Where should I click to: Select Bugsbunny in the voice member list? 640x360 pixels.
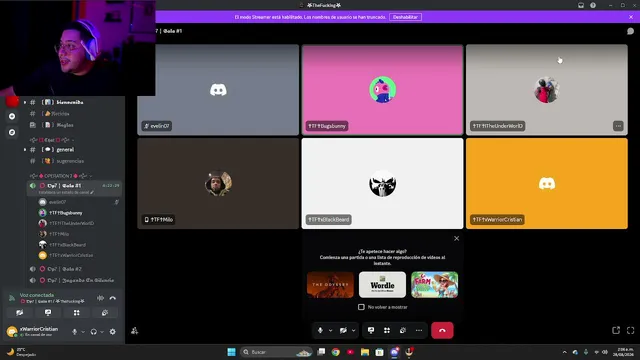click(78, 213)
